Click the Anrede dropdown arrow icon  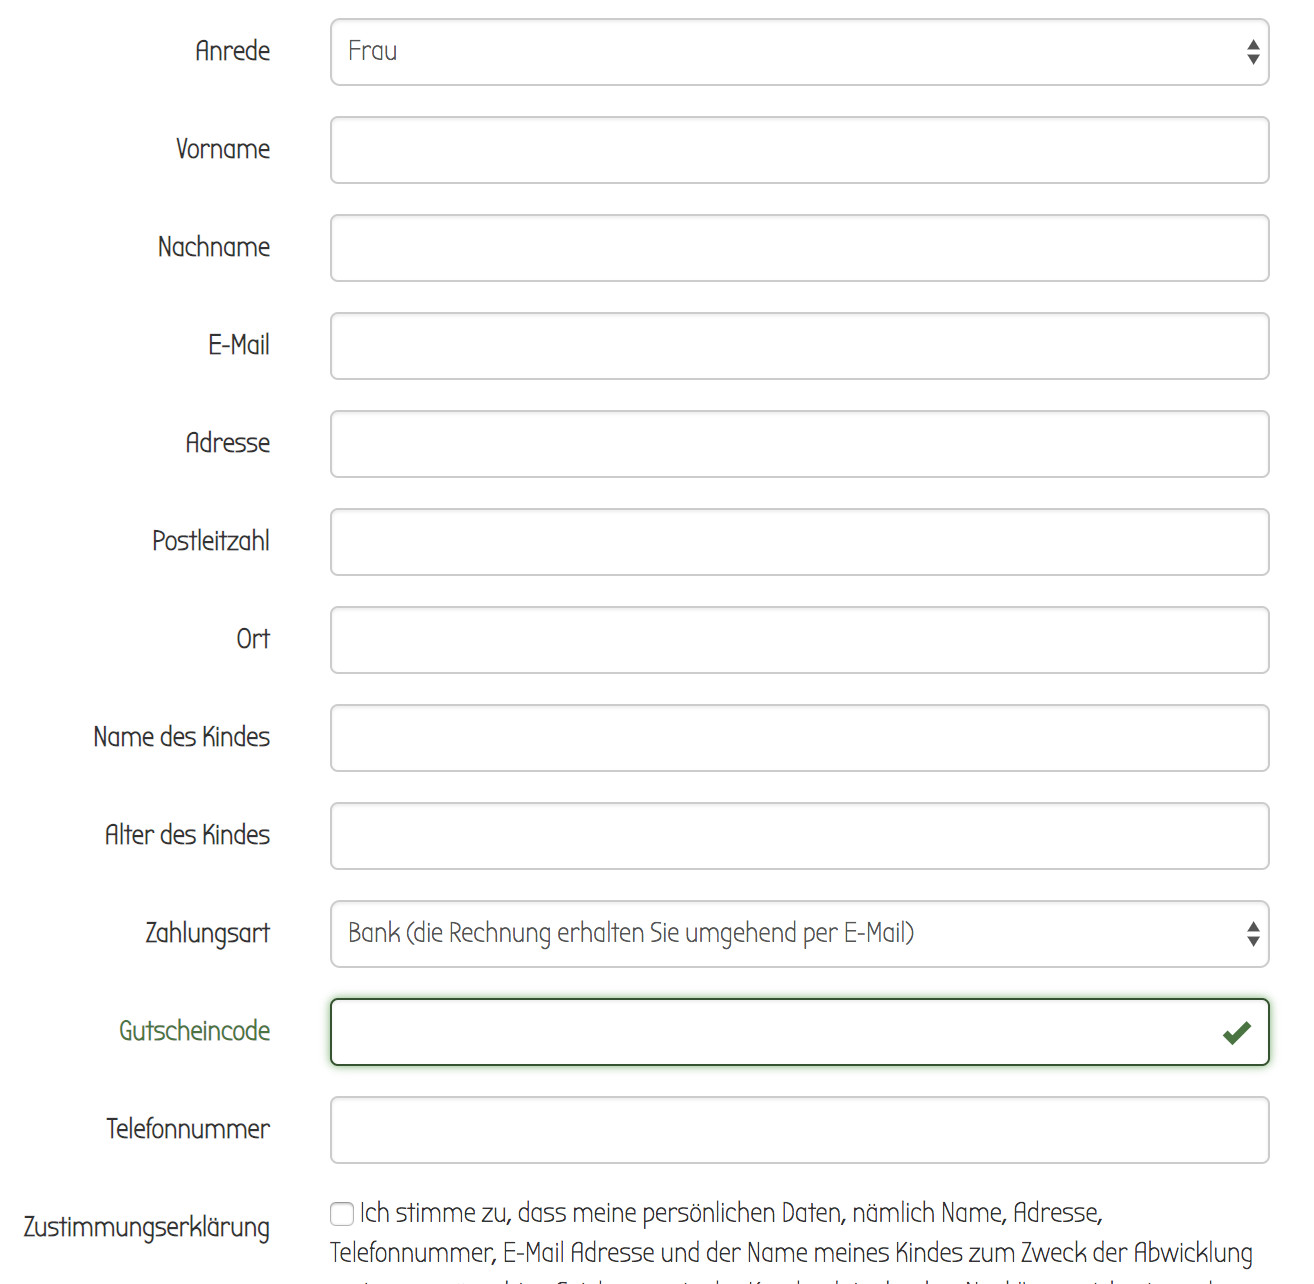pos(1253,52)
